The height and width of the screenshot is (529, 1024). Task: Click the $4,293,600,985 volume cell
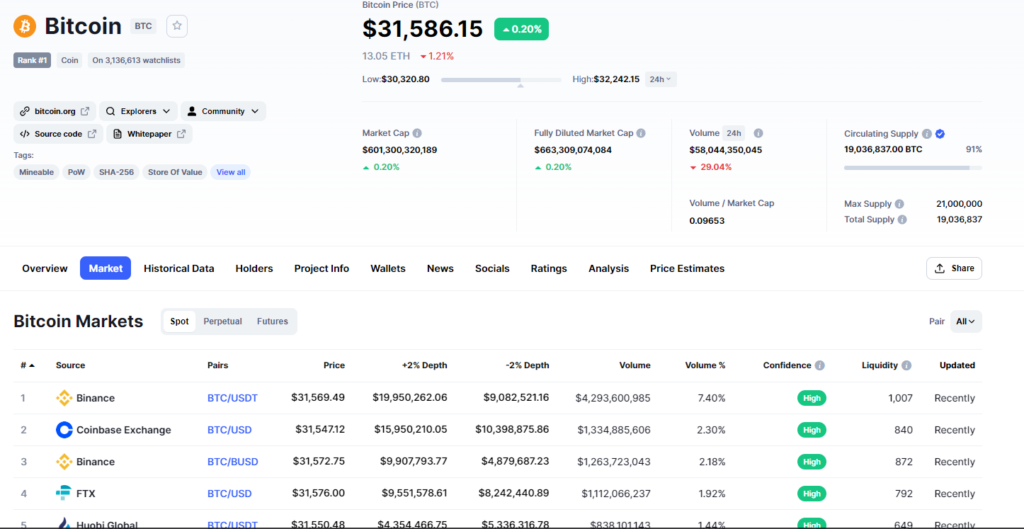click(613, 398)
